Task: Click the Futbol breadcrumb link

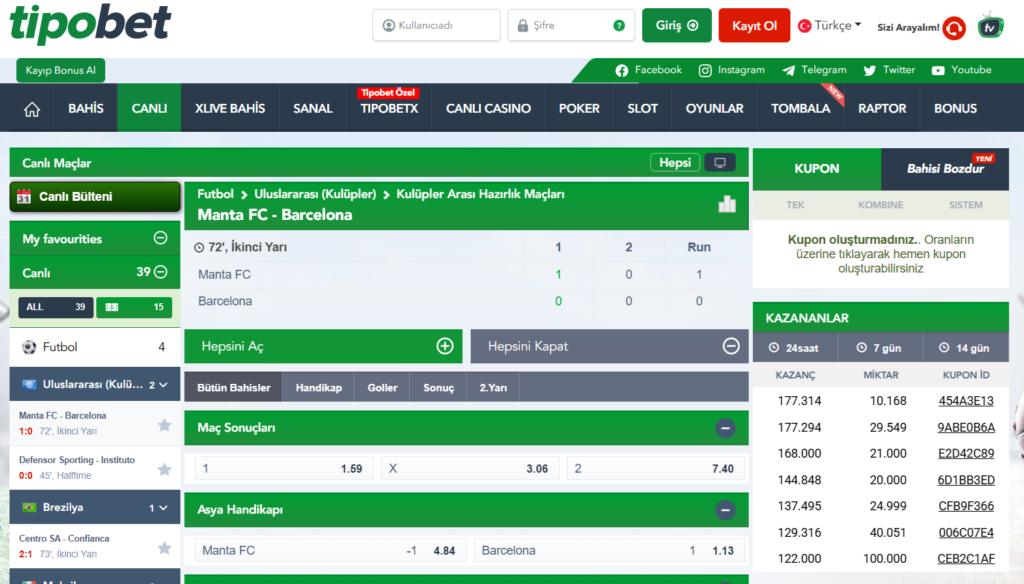Action: coord(216,194)
